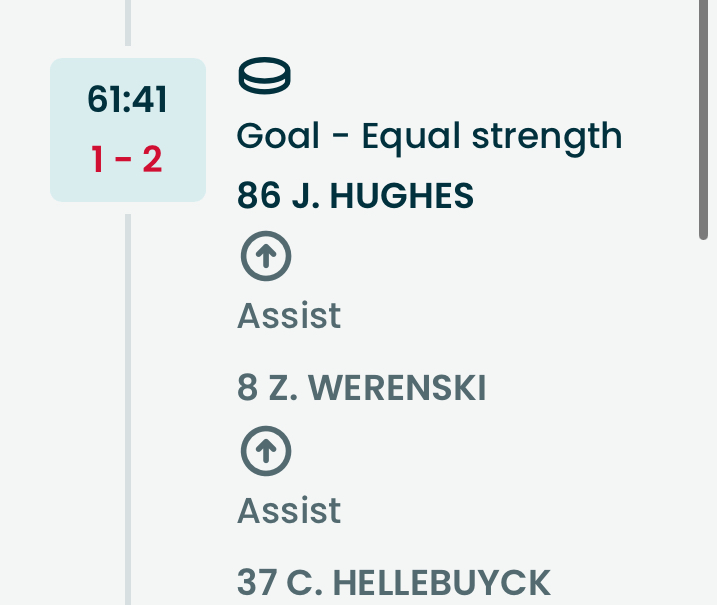Click the Assist label above 37 C. HELLEBUYCK
Image resolution: width=717 pixels, height=605 pixels.
click(x=289, y=511)
